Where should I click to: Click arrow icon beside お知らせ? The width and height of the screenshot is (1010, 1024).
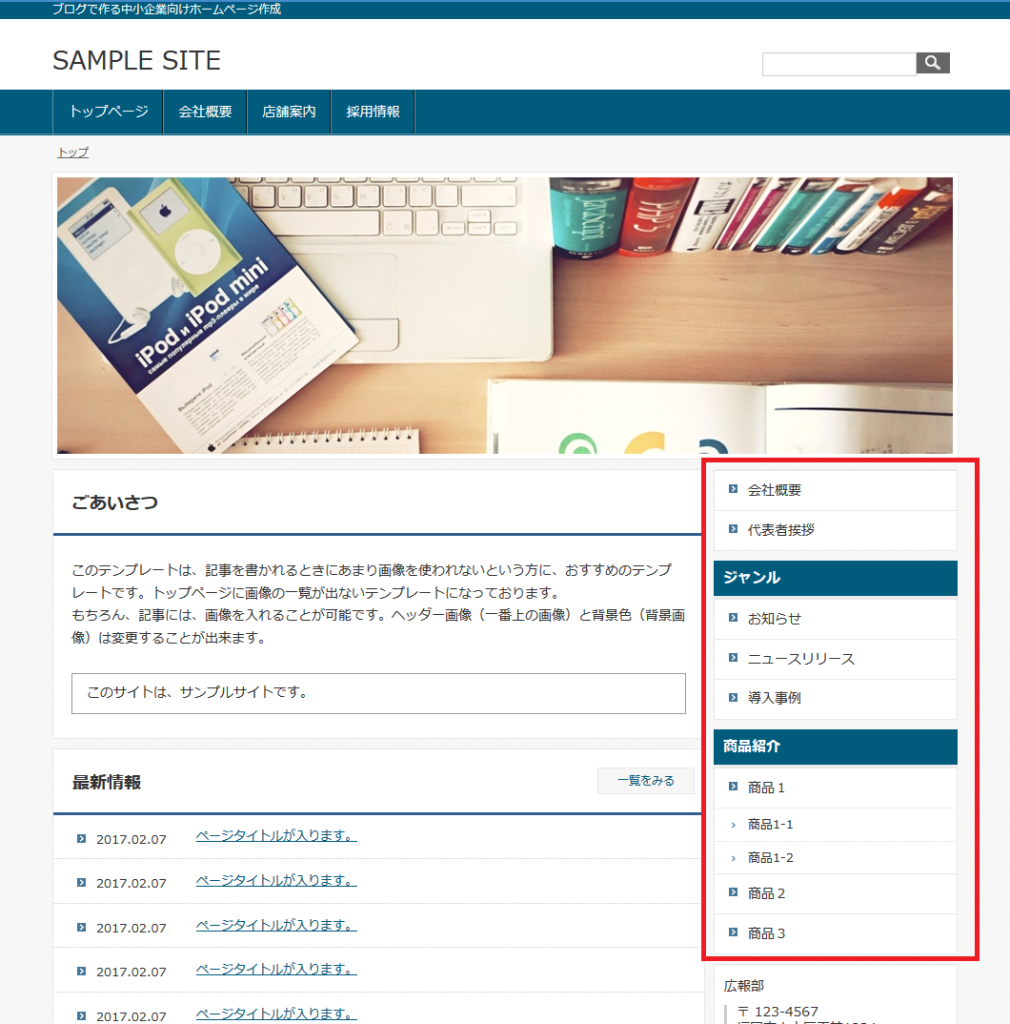tap(733, 618)
